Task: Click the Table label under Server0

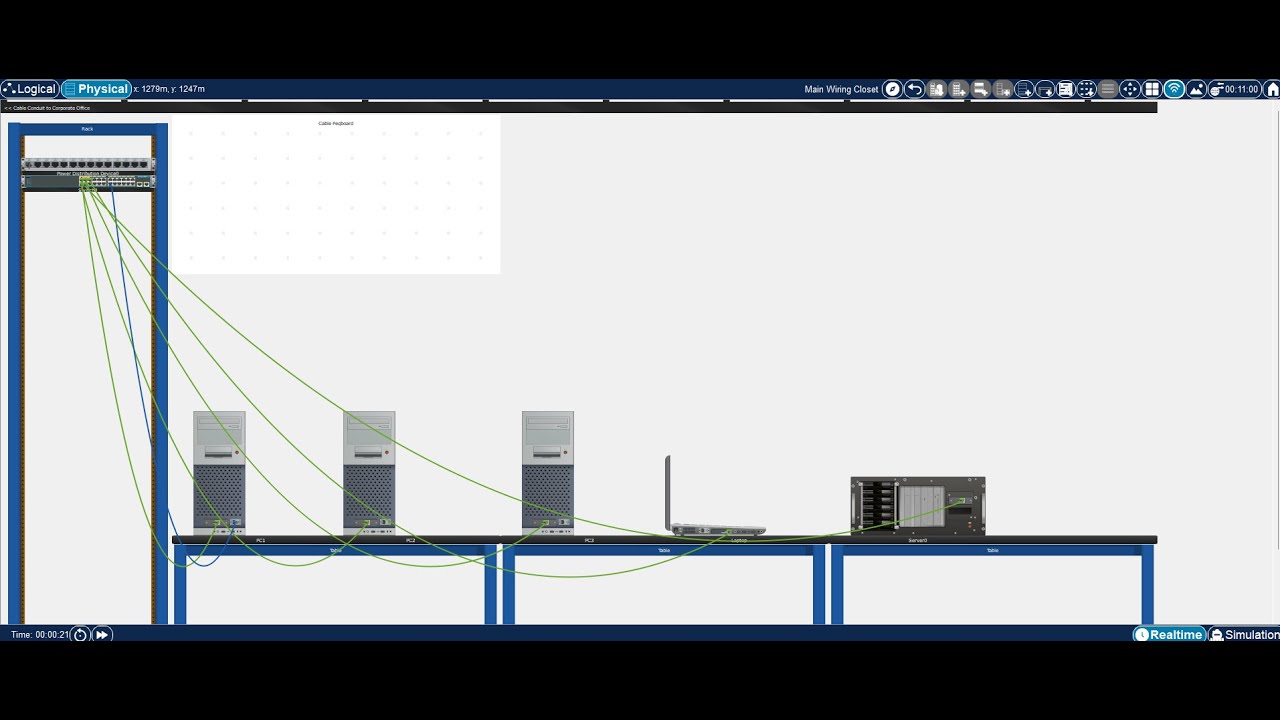Action: 993,550
